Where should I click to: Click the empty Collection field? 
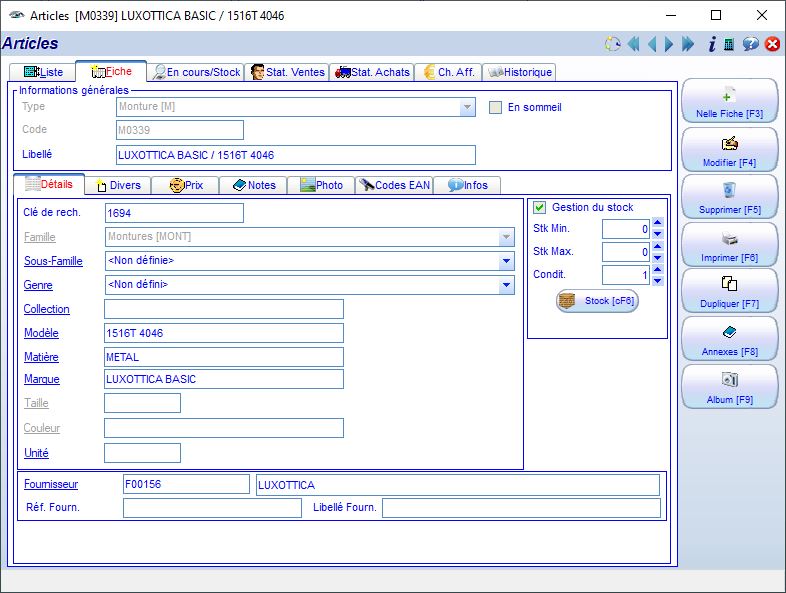click(x=224, y=309)
